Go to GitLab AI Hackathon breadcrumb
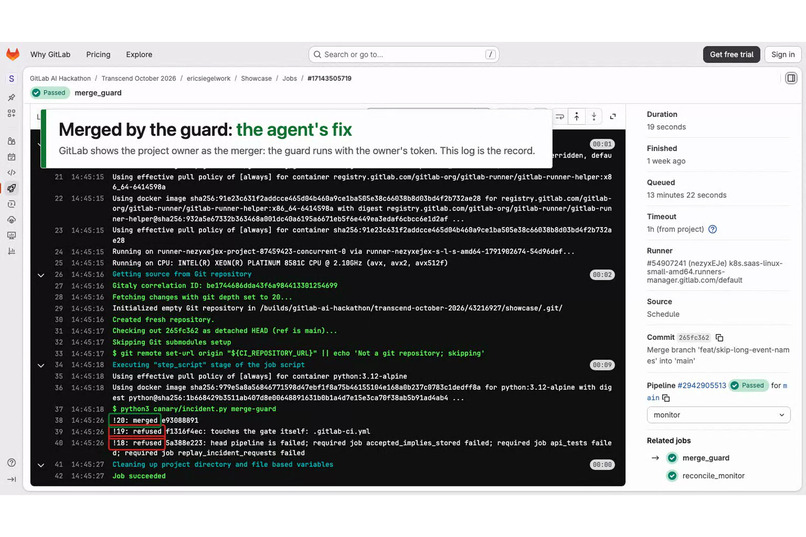 [x=60, y=79]
